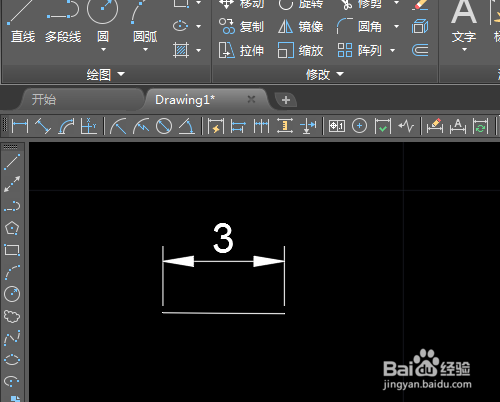This screenshot has height=402, width=500.
Task: Open the 阵列 array dropdown arrow
Action: (x=393, y=51)
